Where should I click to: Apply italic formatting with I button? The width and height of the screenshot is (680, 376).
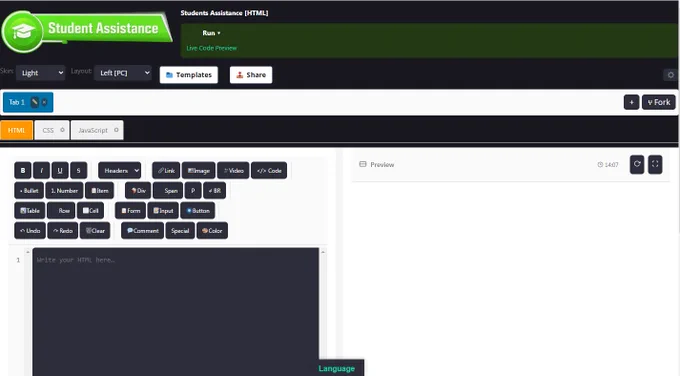[x=42, y=170]
